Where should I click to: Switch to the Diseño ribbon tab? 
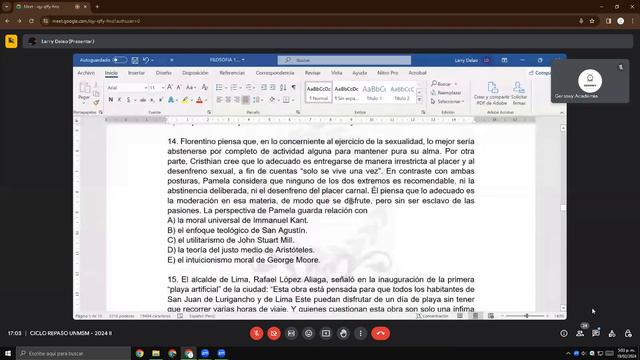(x=164, y=73)
